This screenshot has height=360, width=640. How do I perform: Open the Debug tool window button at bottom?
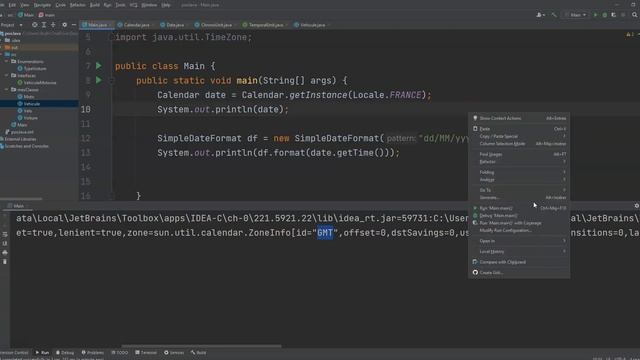point(65,353)
